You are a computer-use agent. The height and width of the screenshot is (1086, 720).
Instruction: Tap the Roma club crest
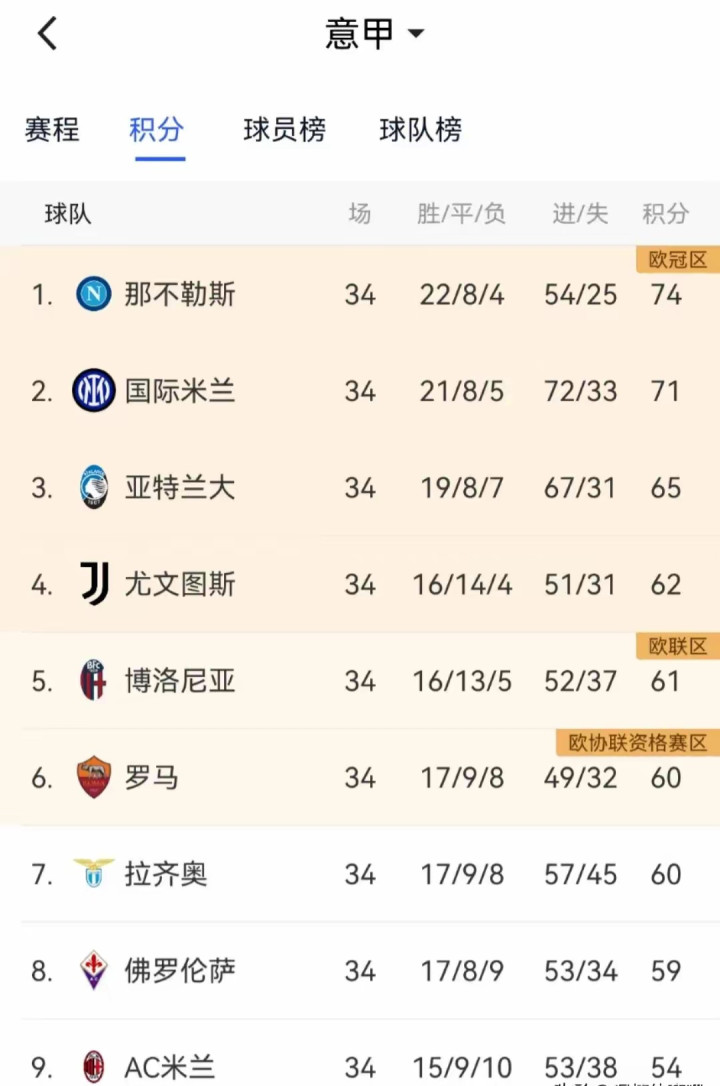(x=93, y=777)
